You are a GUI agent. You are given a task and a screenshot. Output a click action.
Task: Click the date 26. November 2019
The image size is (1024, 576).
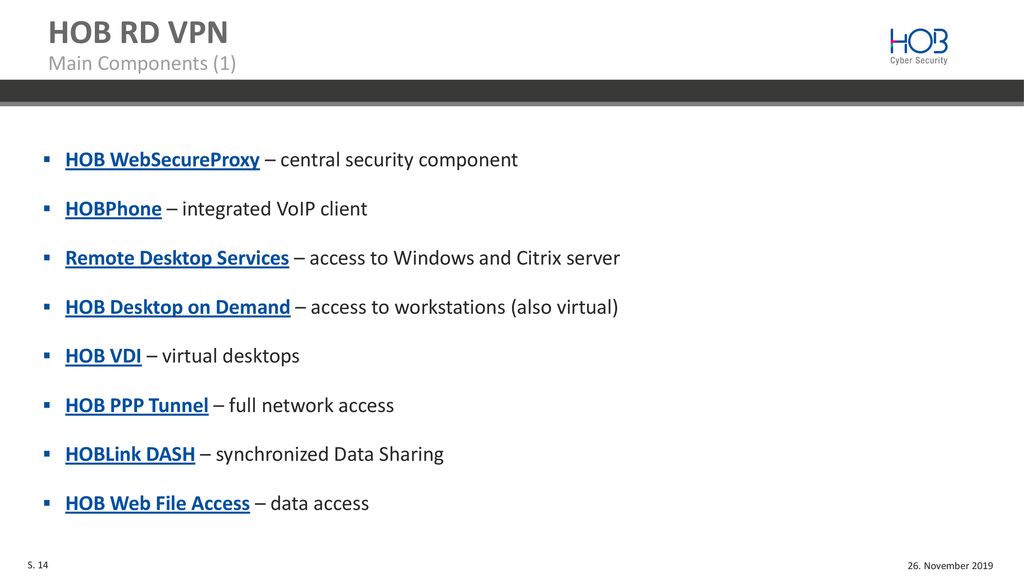pyautogui.click(x=950, y=566)
